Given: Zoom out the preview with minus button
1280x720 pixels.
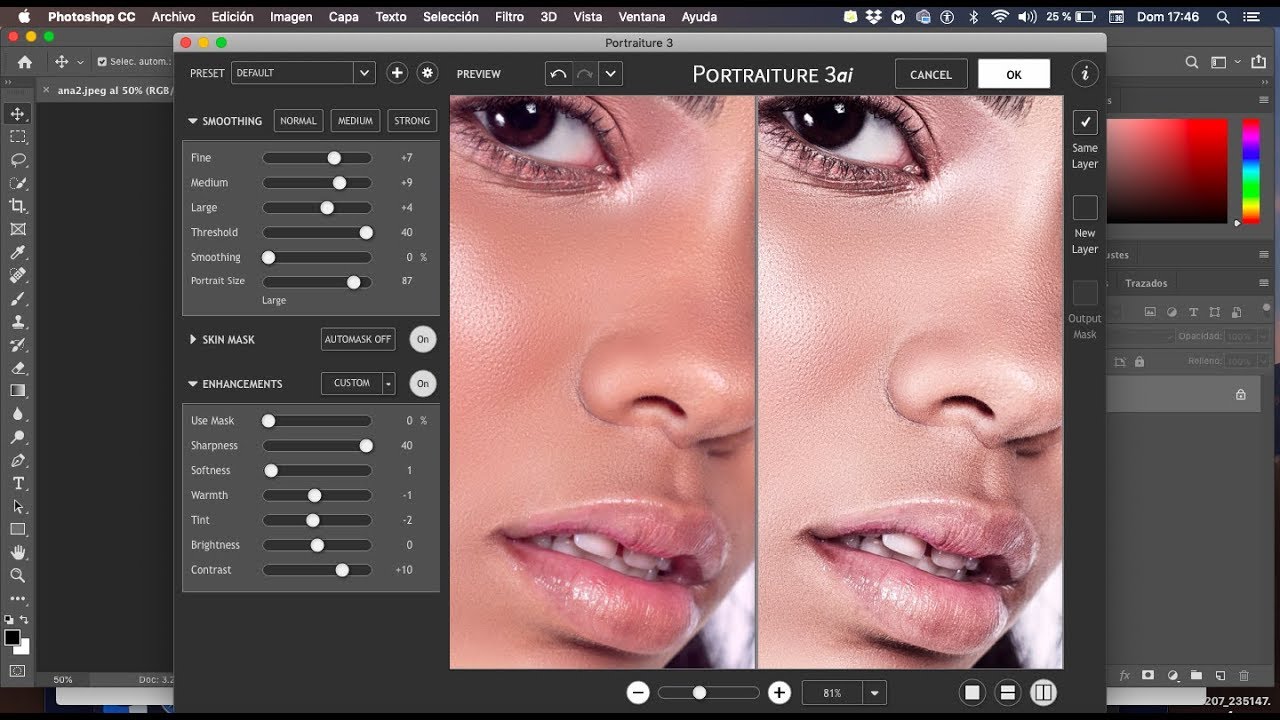Looking at the screenshot, I should click(638, 693).
